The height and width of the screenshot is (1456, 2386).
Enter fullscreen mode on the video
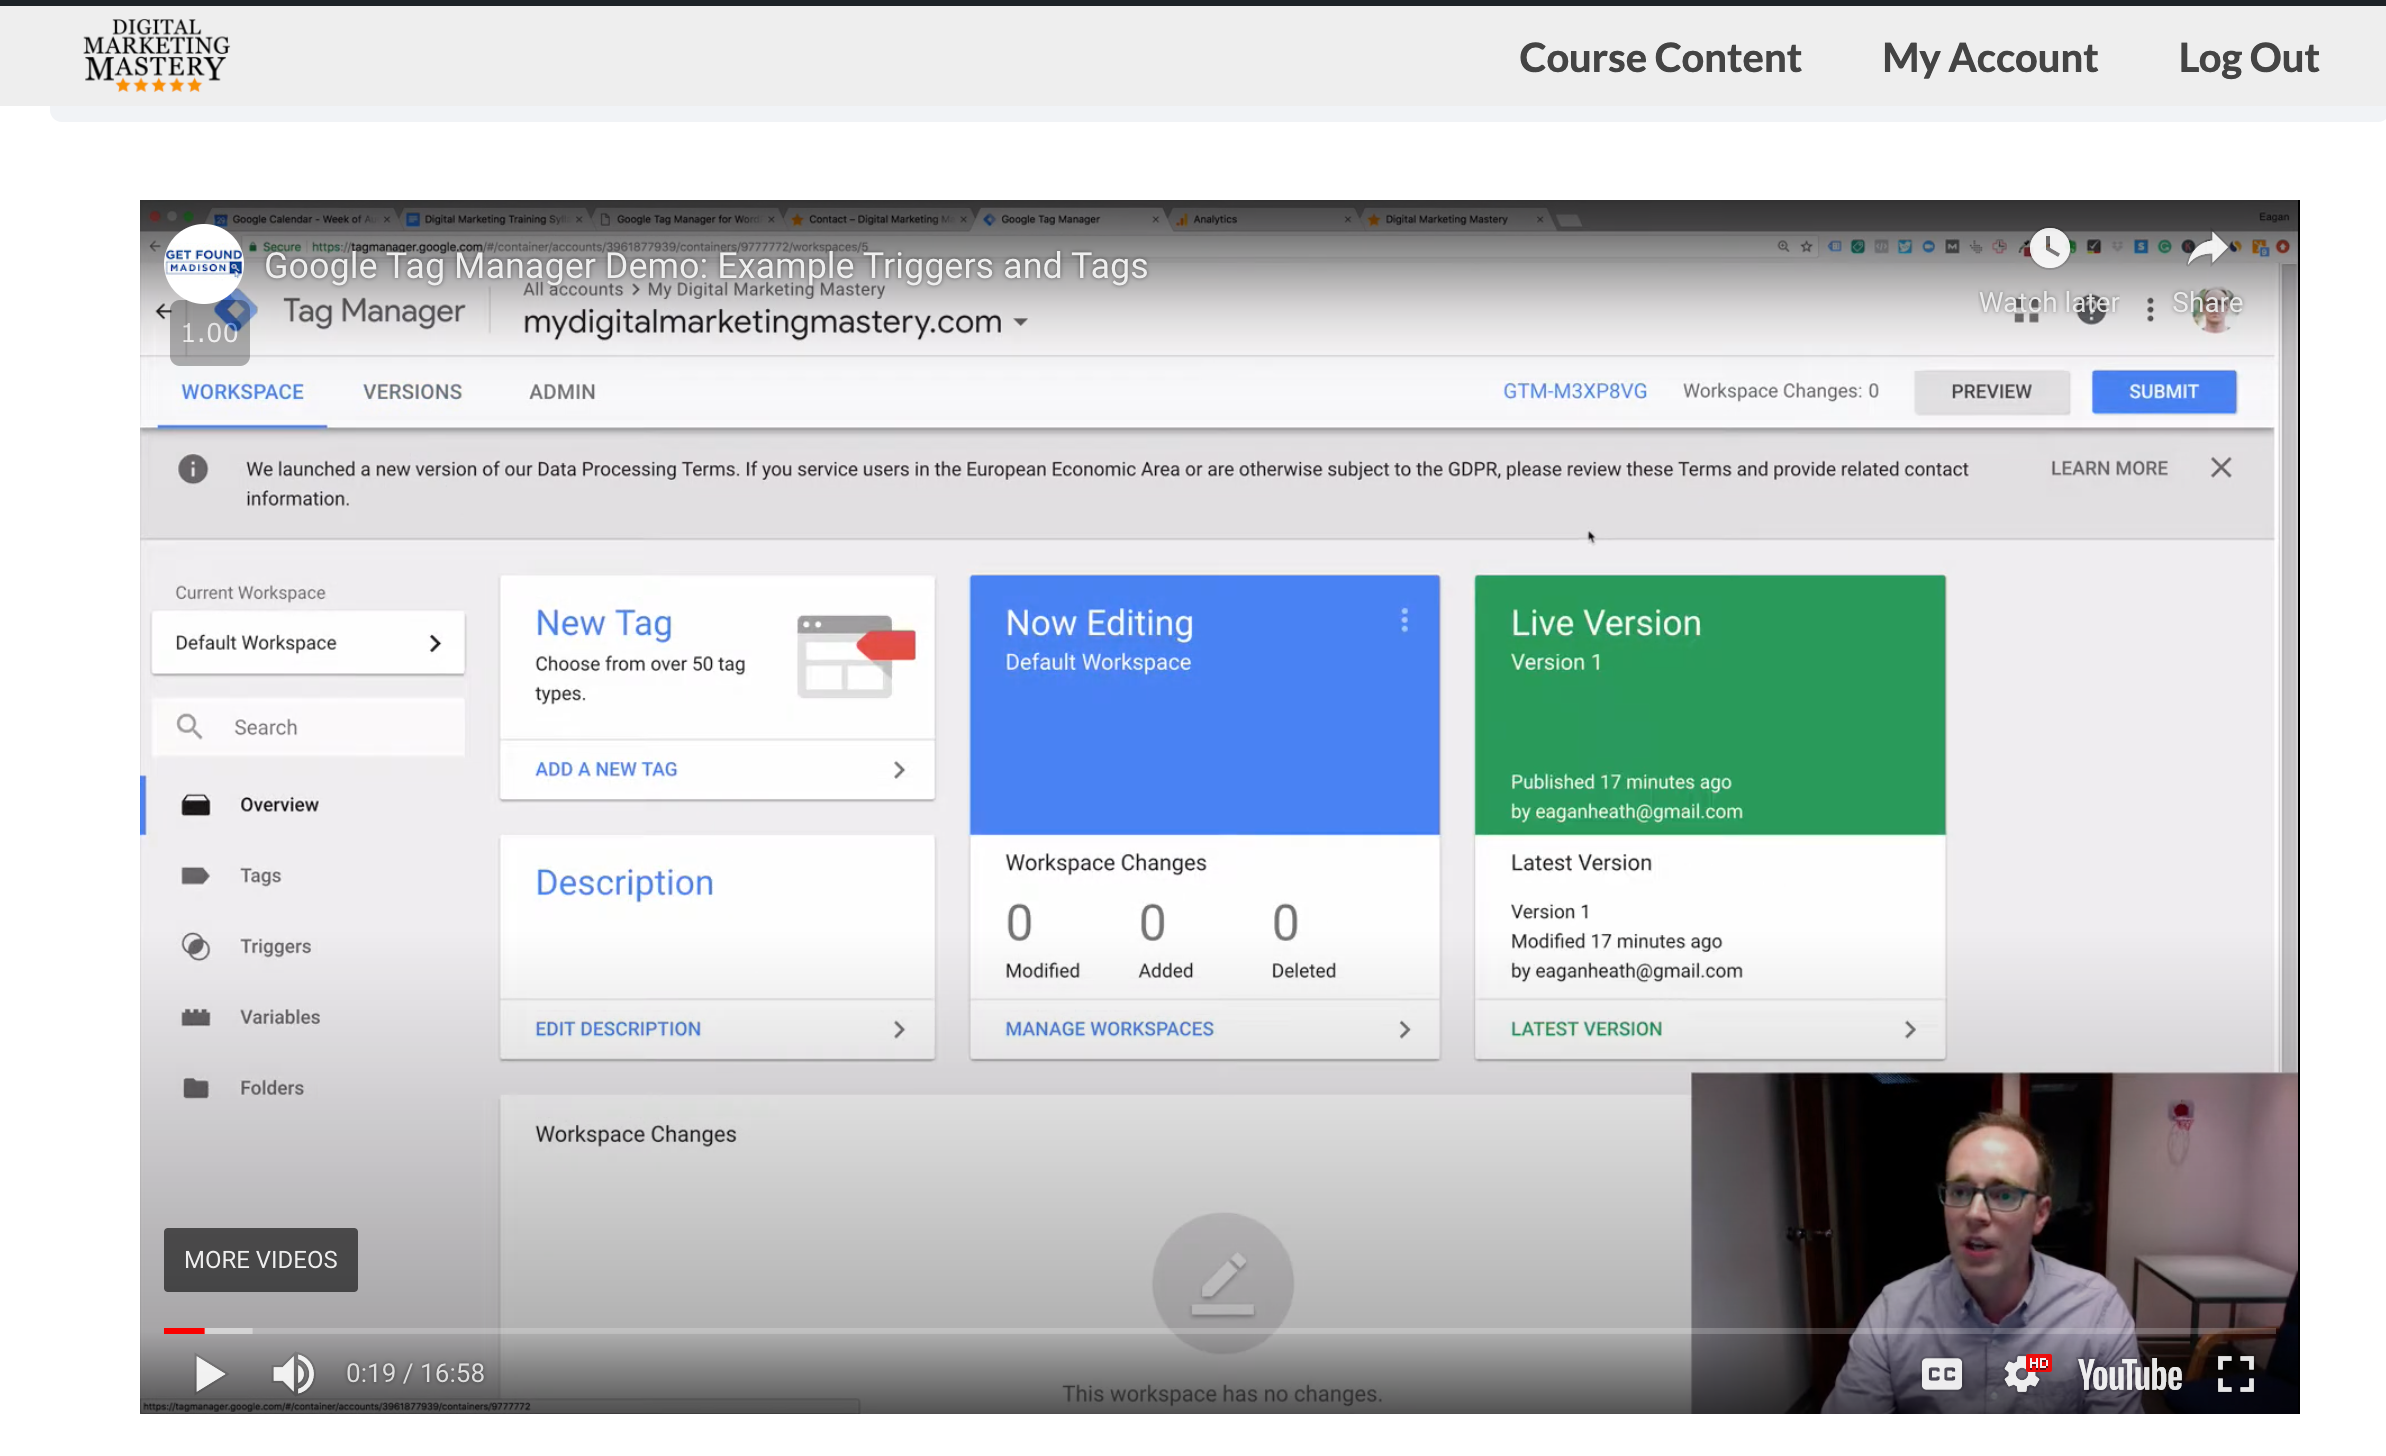(2236, 1374)
